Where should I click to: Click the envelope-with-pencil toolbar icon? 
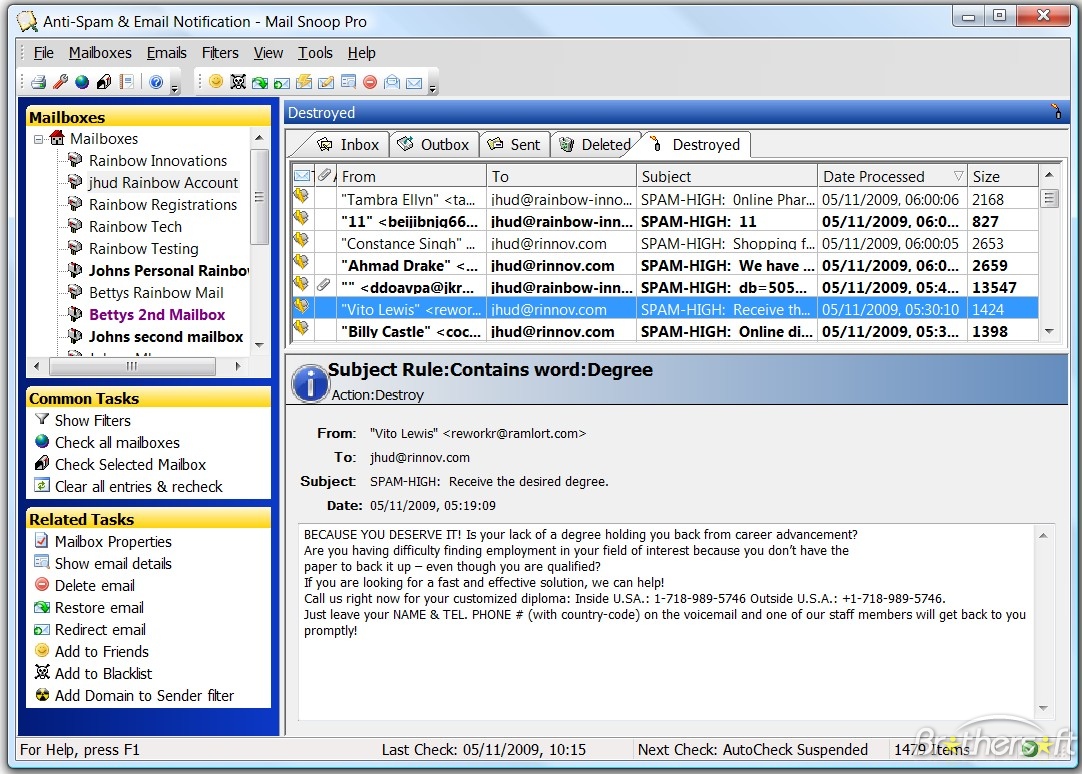[326, 83]
